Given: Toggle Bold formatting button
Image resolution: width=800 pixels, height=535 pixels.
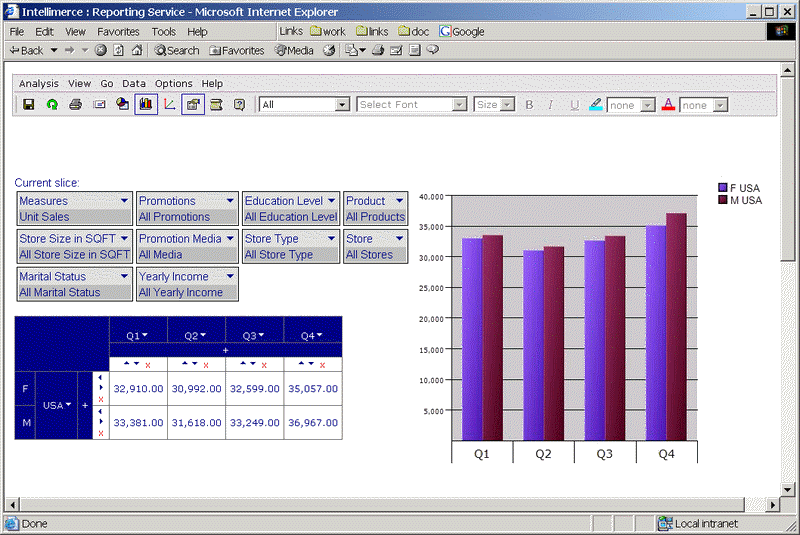Looking at the screenshot, I should [529, 105].
